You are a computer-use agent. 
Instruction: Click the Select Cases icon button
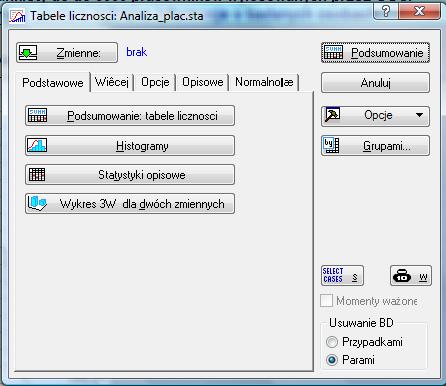click(342, 276)
